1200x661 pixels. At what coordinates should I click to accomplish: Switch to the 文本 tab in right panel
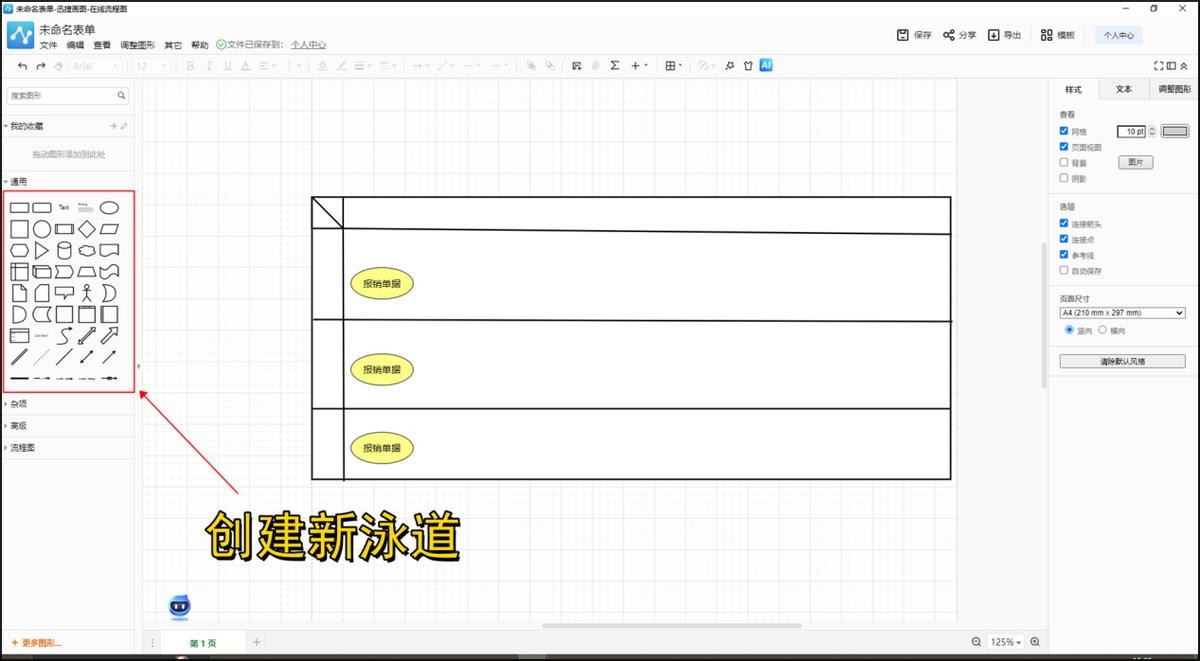(x=1123, y=89)
